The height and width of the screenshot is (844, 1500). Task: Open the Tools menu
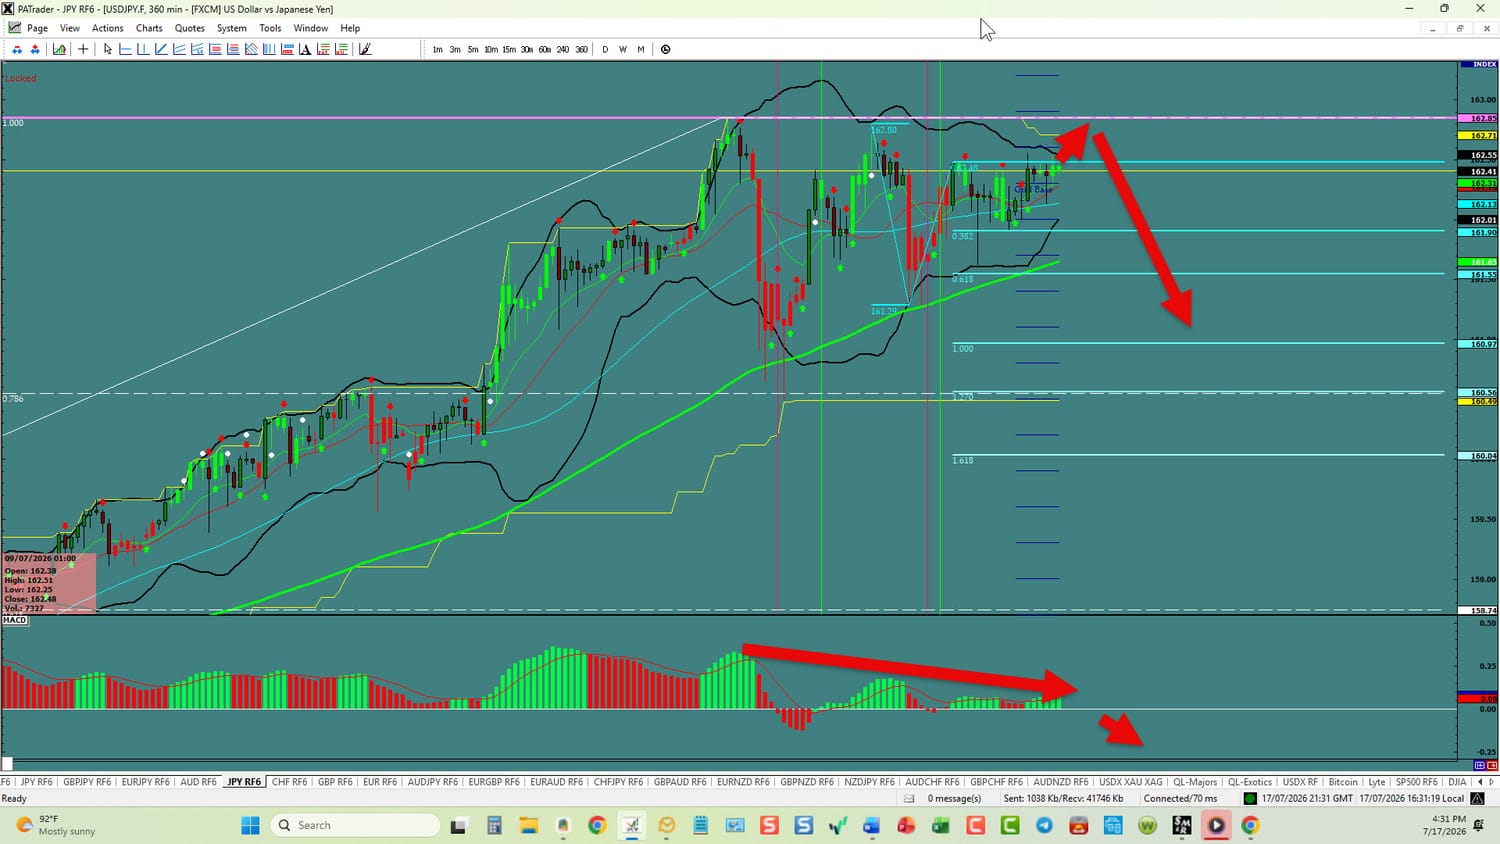[x=270, y=28]
